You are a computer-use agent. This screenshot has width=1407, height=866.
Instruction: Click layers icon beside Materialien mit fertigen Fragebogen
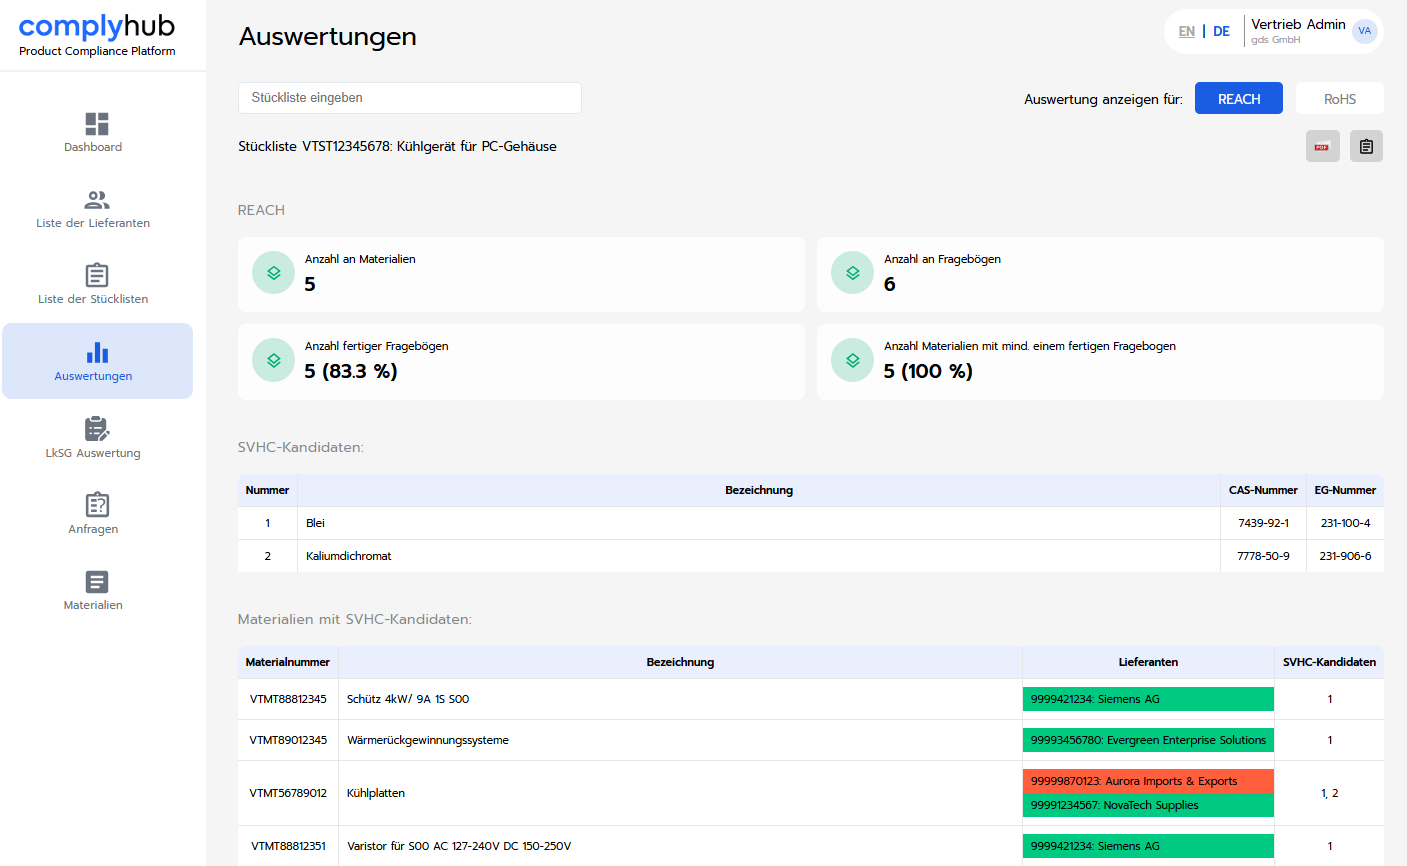pyautogui.click(x=852, y=360)
